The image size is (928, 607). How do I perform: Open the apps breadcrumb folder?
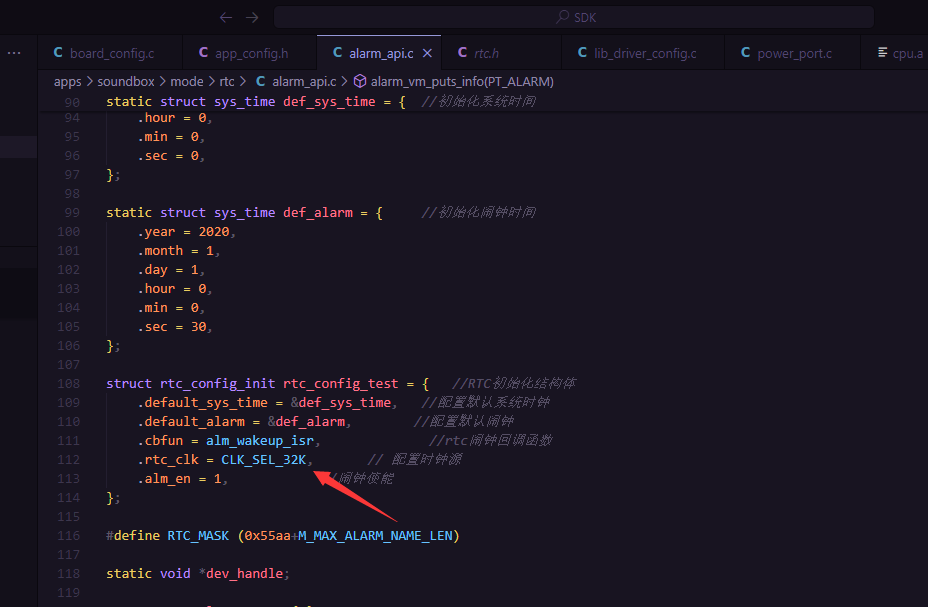click(x=67, y=82)
